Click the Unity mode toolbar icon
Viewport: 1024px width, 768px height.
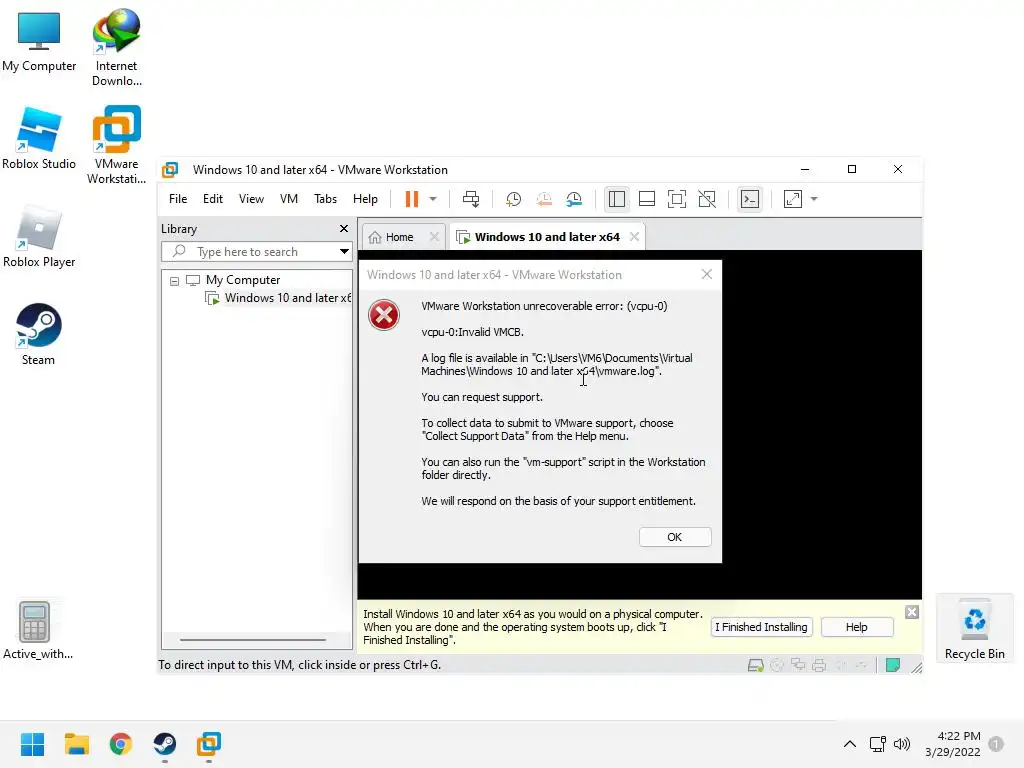[x=707, y=199]
